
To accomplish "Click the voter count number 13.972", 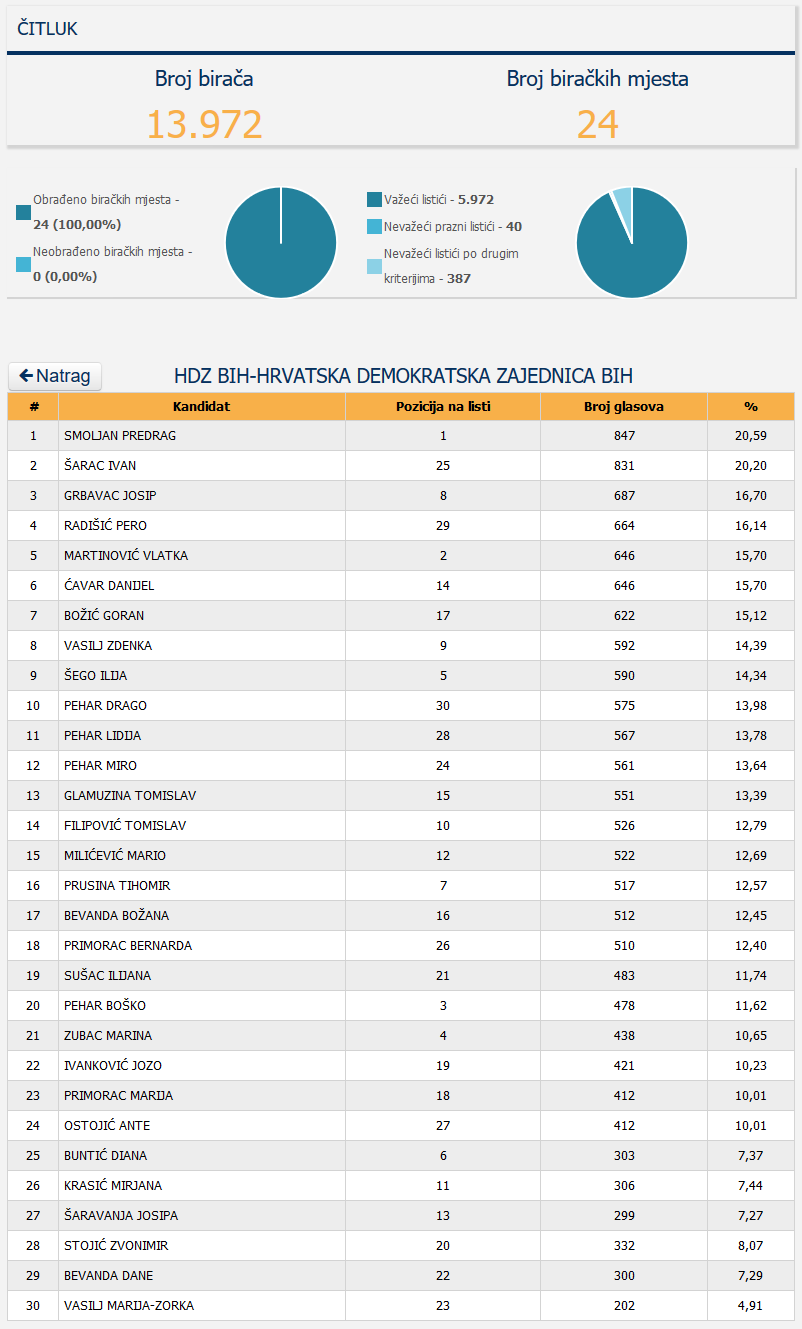I will click(x=204, y=124).
